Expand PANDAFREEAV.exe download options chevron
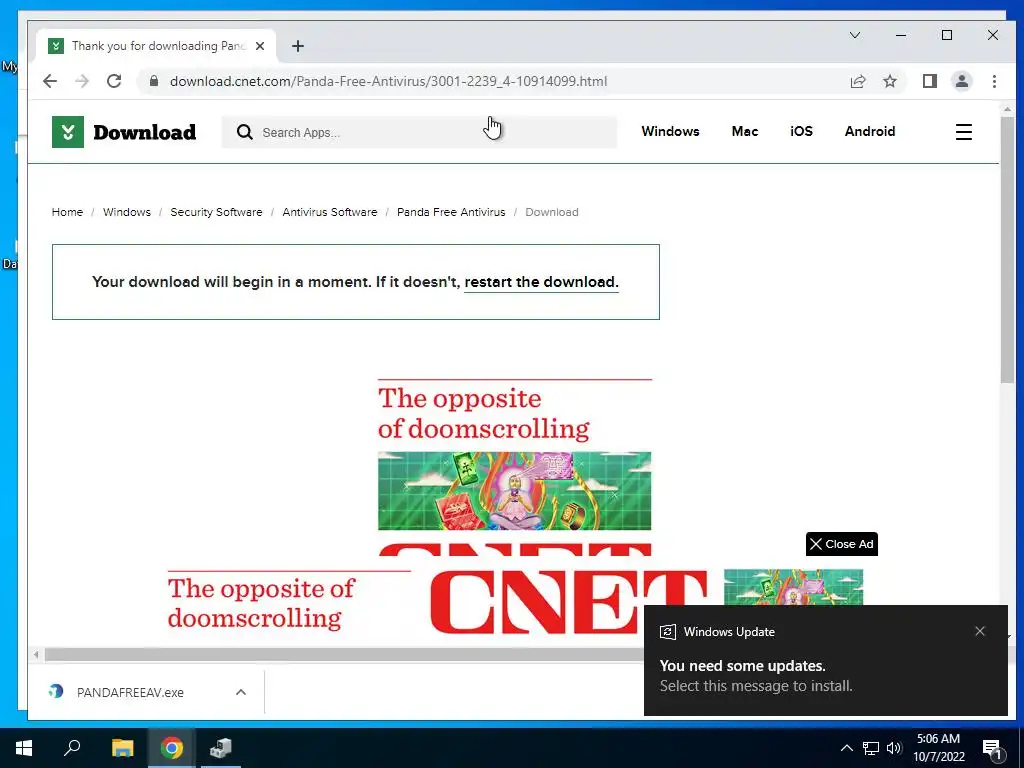1024x768 pixels. coord(241,692)
